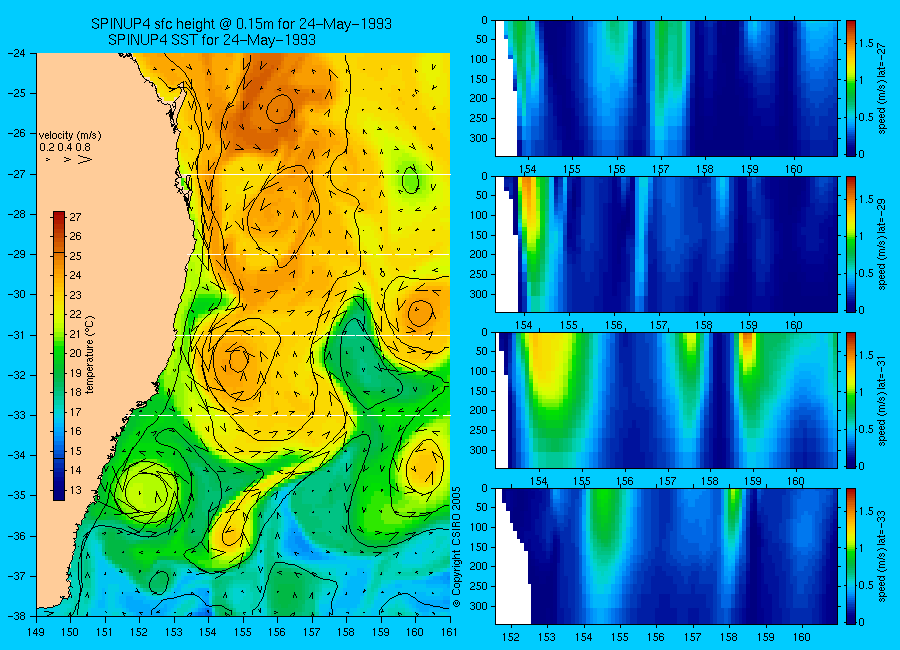Click the 20 value on temperature colorbar
The height and width of the screenshot is (650, 900).
click(x=75, y=354)
